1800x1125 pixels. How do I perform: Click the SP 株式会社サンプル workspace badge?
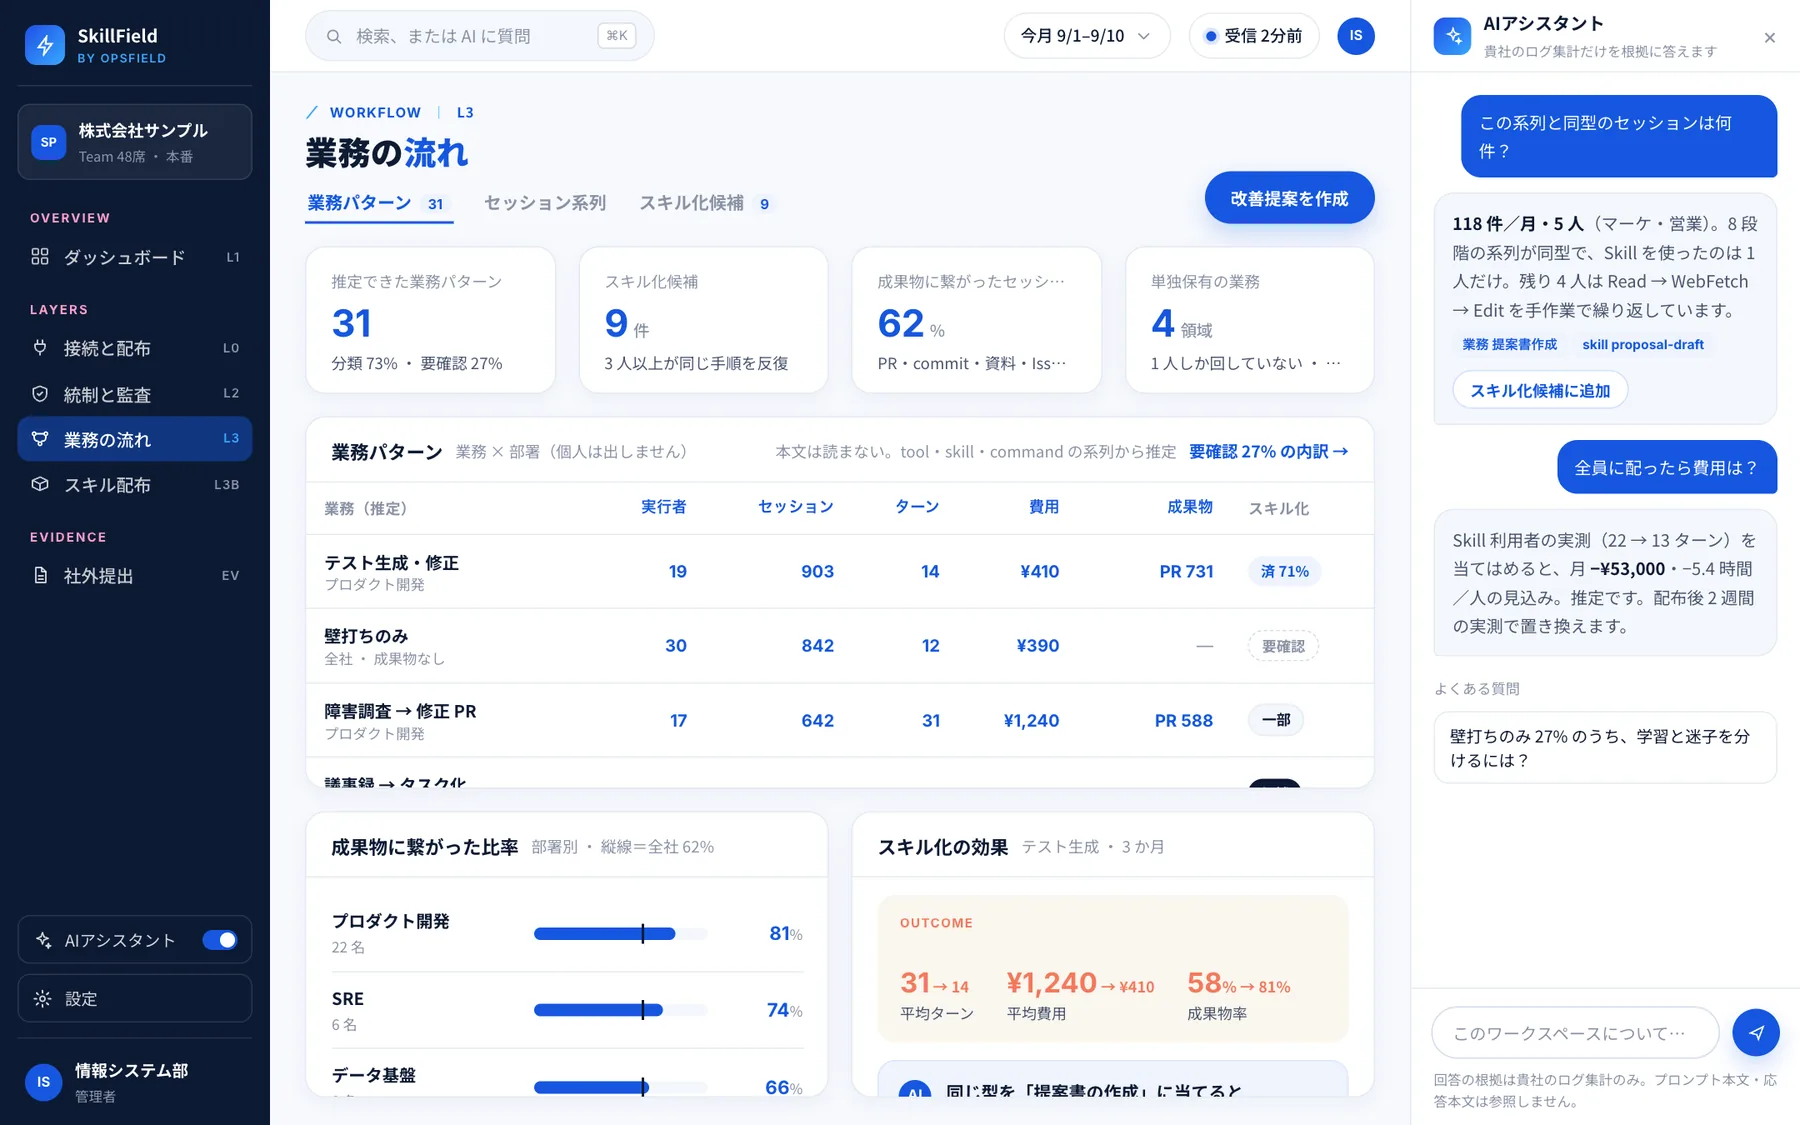click(48, 142)
